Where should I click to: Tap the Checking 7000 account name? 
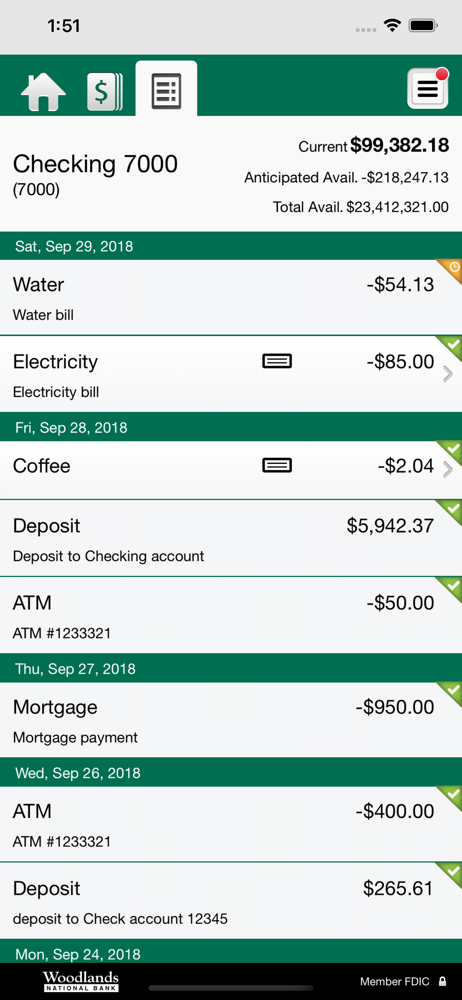point(95,165)
